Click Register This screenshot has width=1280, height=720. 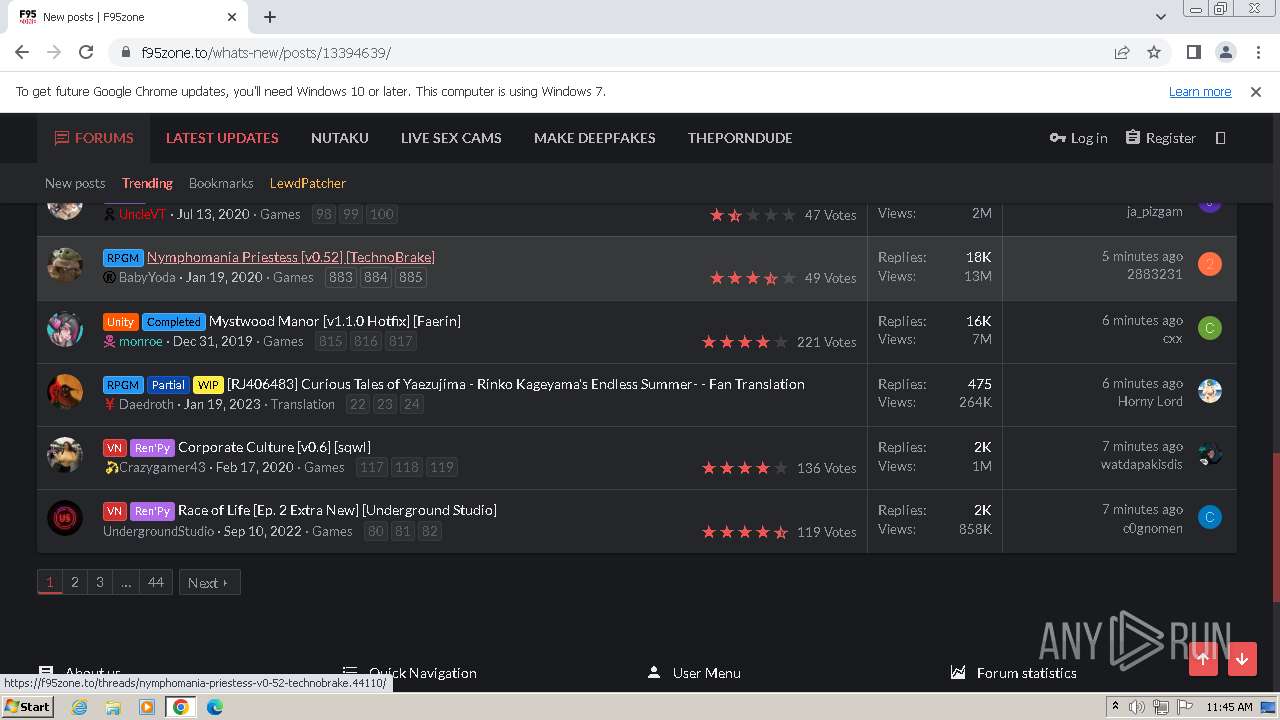point(1161,138)
